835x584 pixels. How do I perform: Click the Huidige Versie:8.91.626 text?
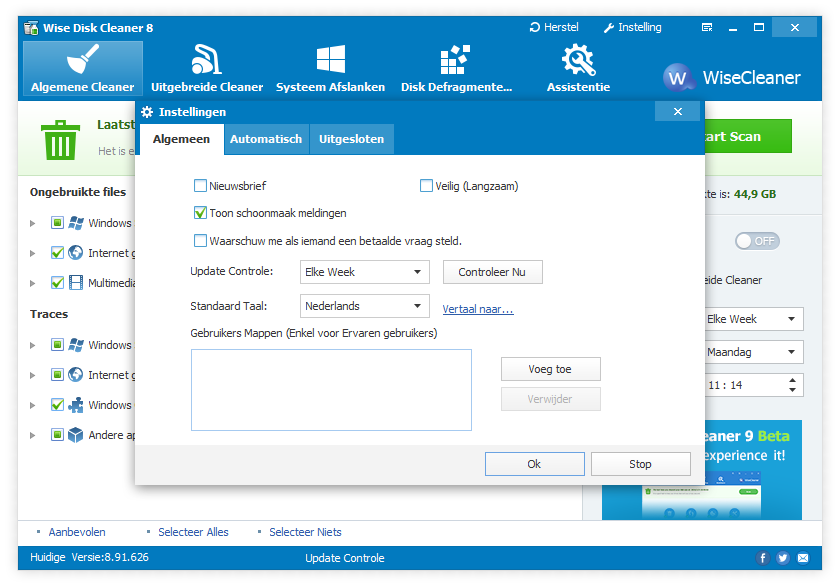(x=89, y=557)
